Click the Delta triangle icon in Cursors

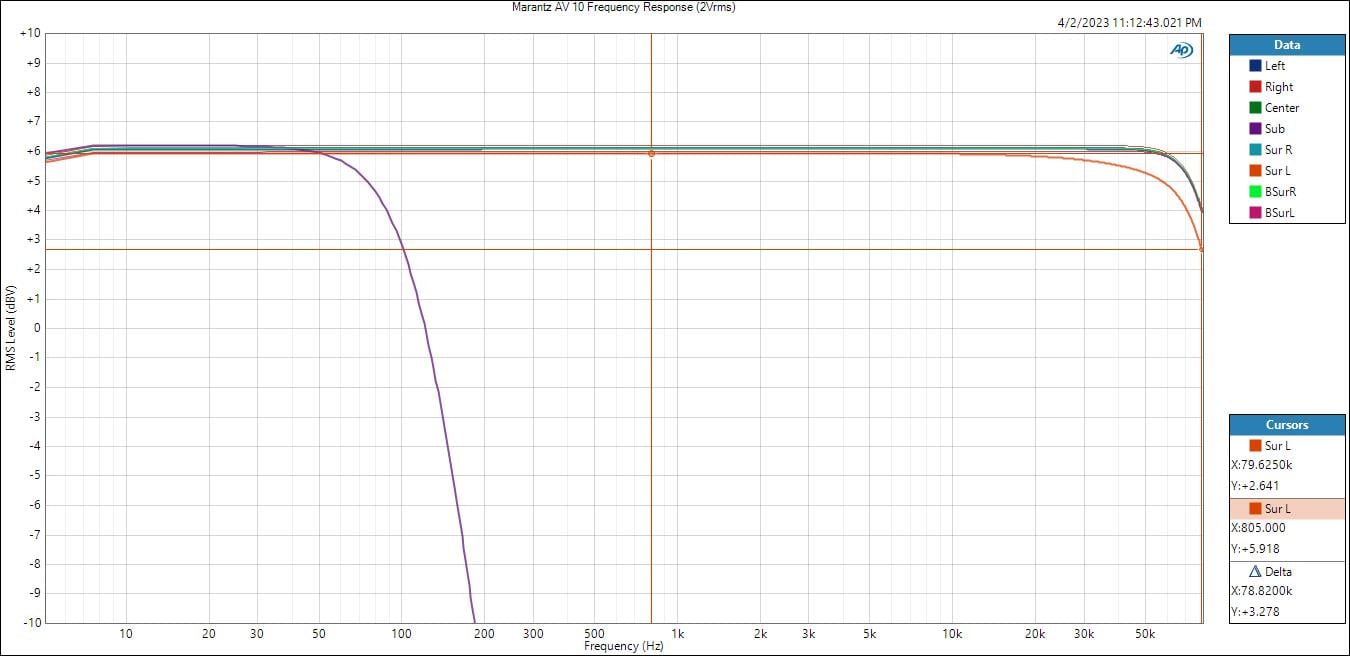point(1255,572)
